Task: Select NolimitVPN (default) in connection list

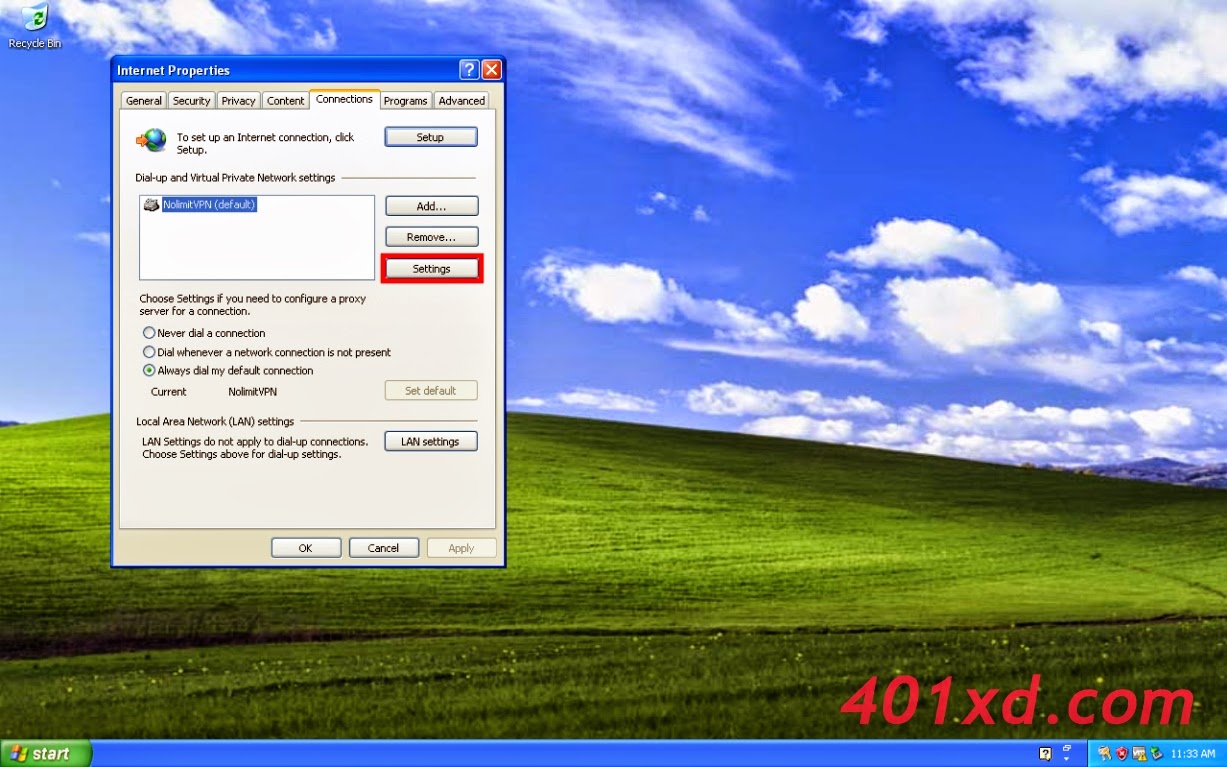Action: [209, 205]
